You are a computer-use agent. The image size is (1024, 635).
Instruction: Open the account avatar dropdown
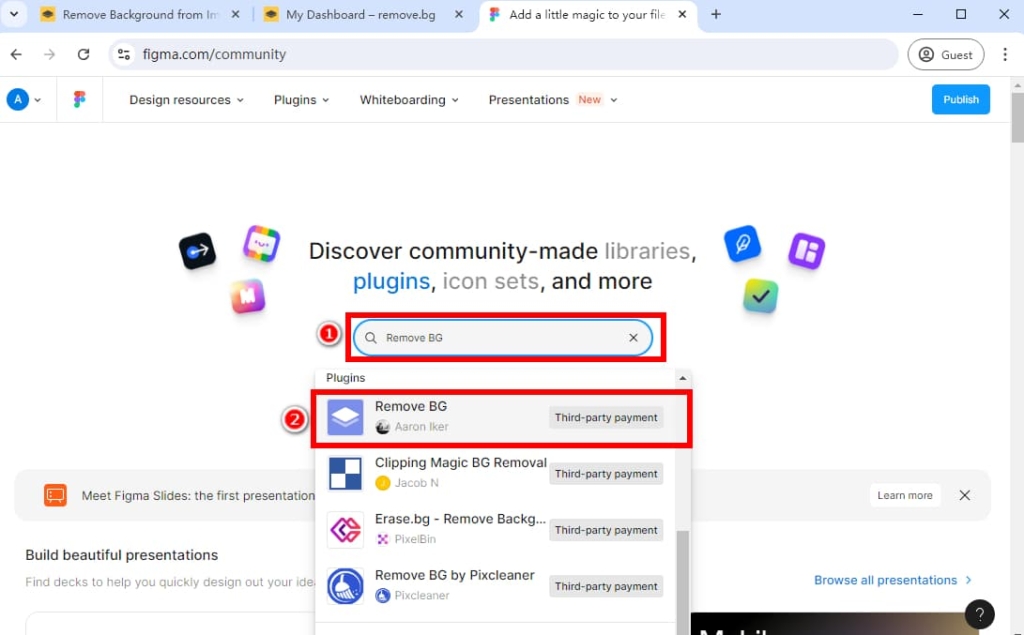pos(24,100)
